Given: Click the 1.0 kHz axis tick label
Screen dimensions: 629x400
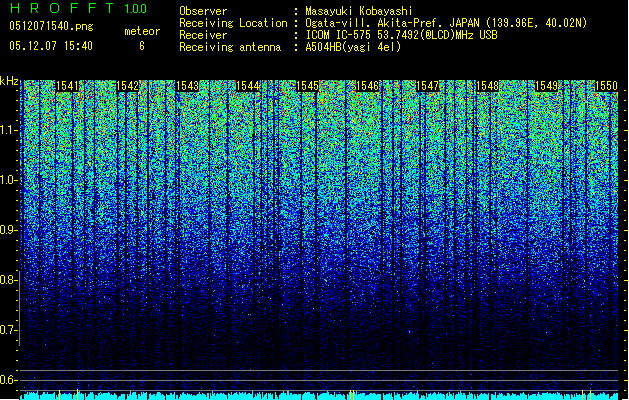Looking at the screenshot, I should pyautogui.click(x=8, y=180).
